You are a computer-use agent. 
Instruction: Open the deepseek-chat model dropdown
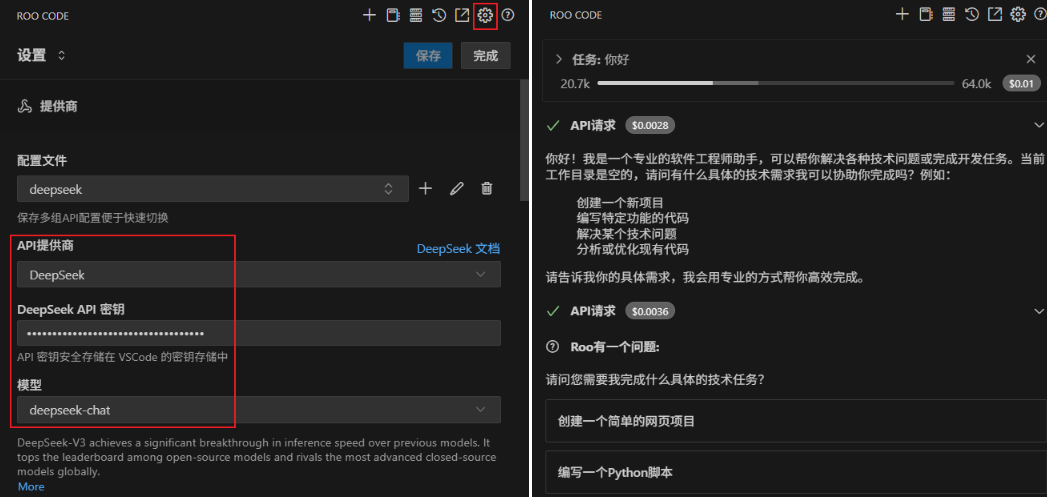coord(258,410)
